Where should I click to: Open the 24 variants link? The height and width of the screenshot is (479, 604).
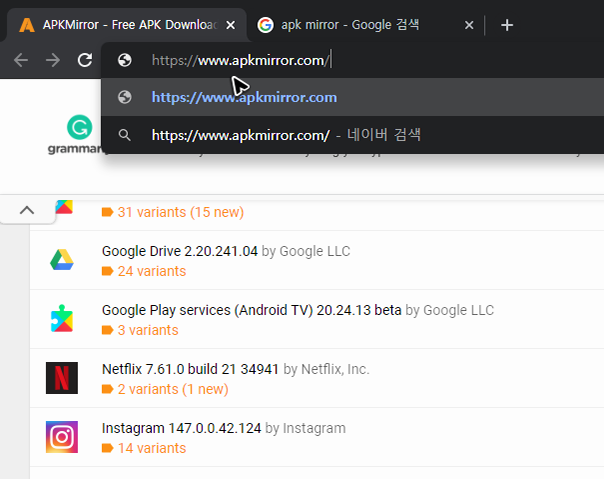(x=152, y=271)
